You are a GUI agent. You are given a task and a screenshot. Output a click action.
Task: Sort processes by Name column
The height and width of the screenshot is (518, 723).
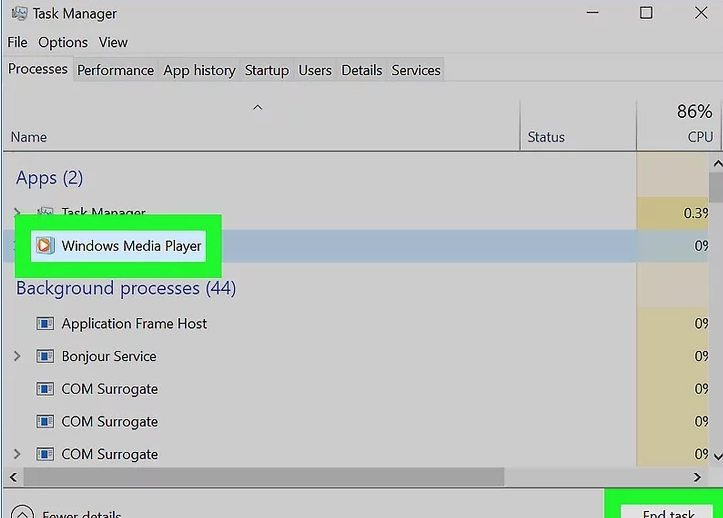pyautogui.click(x=261, y=125)
